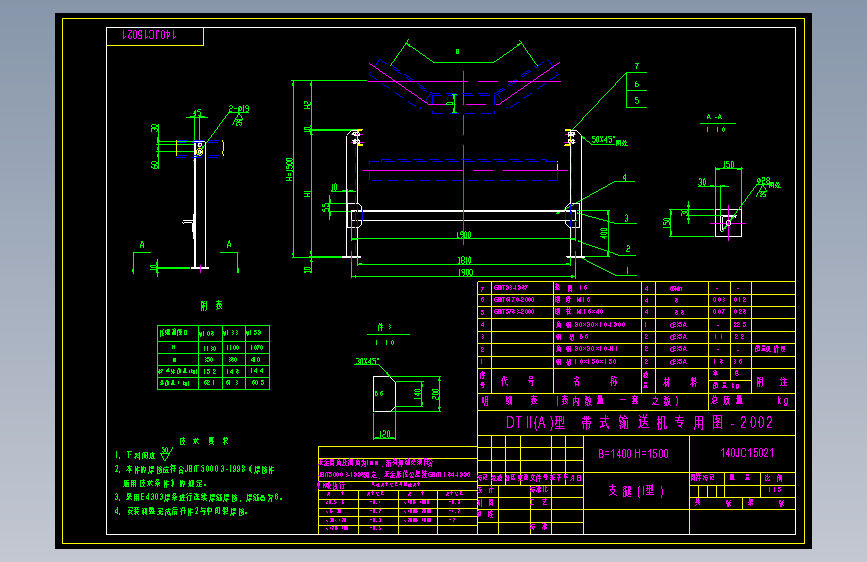Click the B dimension label above trough
867x562 pixels.
pos(457,51)
